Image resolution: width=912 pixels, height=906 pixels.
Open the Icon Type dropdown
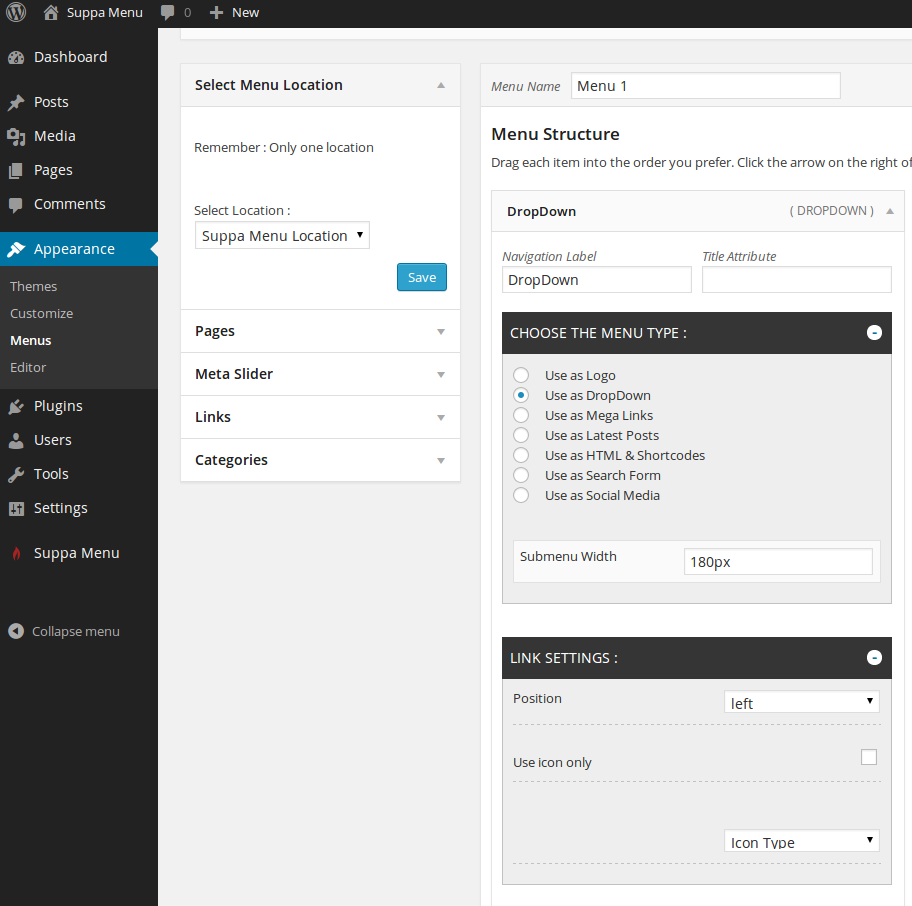(x=801, y=841)
